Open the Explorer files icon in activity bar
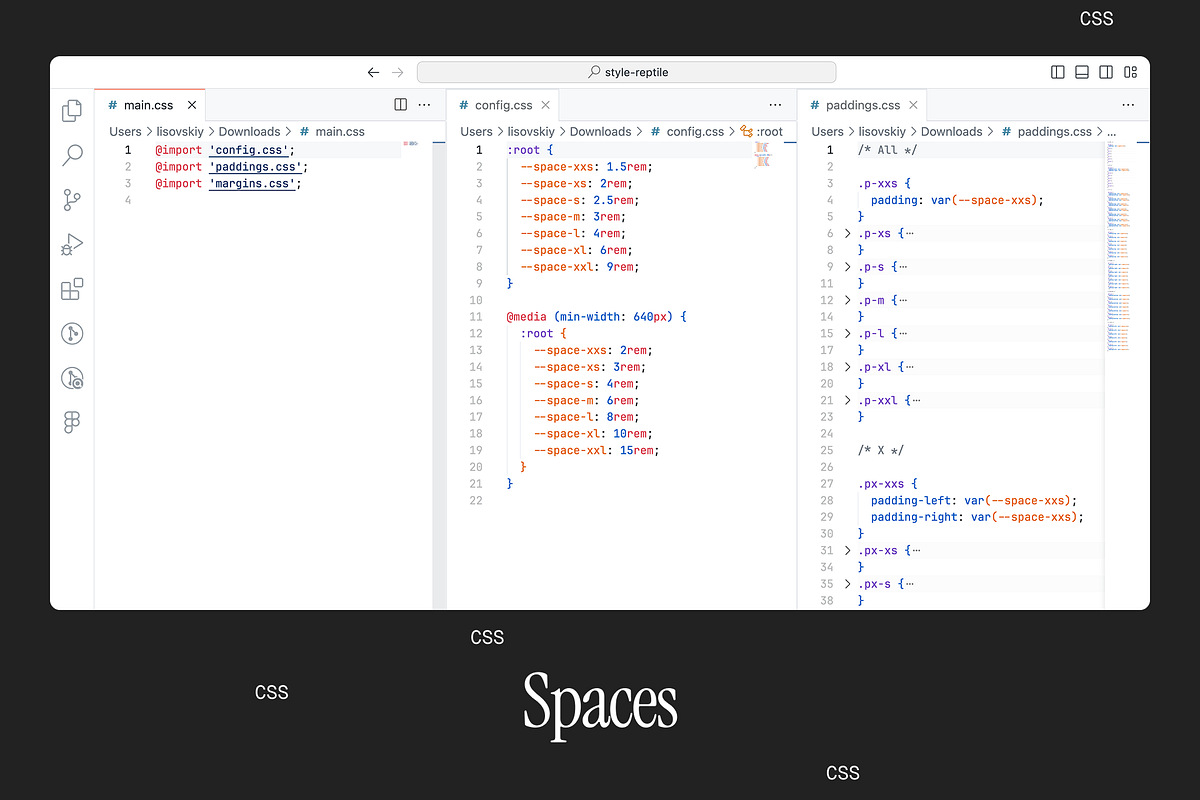The width and height of the screenshot is (1200, 800). click(x=72, y=111)
